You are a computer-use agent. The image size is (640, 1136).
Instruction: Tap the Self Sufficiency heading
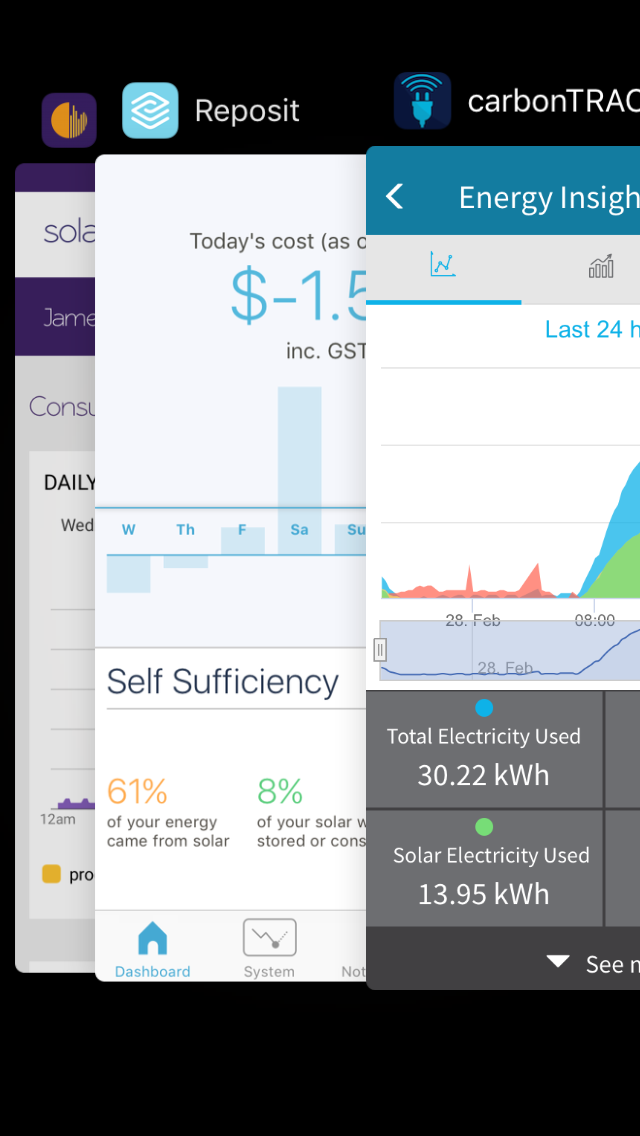point(222,681)
